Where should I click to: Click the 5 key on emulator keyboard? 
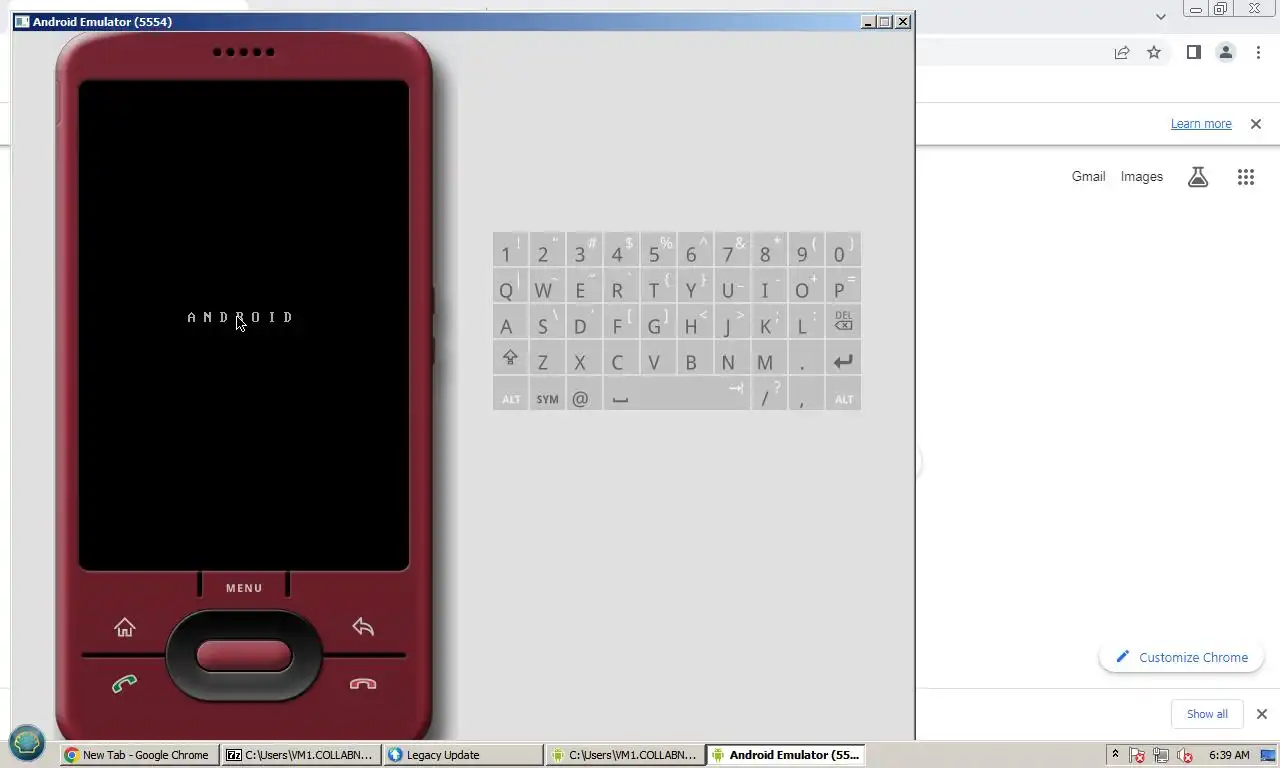(658, 250)
